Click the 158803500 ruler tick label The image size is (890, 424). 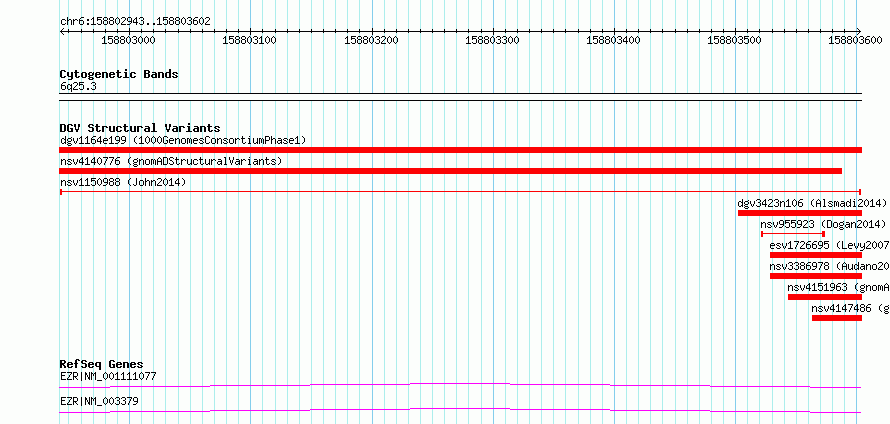coord(735,40)
